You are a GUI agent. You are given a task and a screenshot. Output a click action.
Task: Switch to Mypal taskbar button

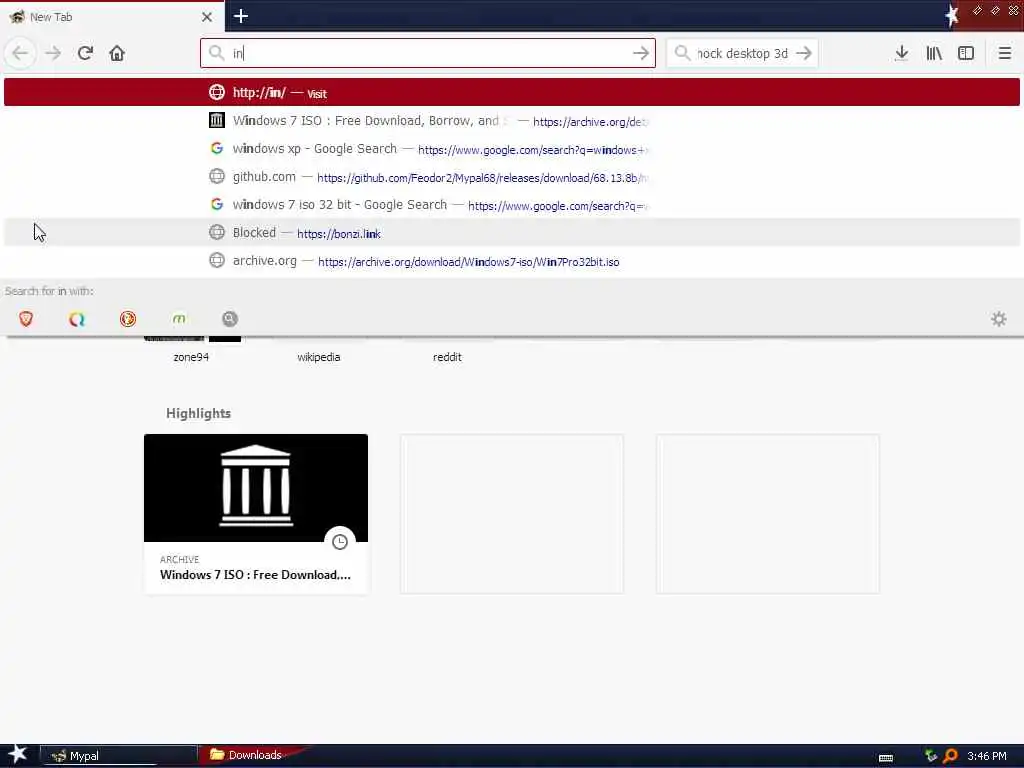[x=119, y=756]
